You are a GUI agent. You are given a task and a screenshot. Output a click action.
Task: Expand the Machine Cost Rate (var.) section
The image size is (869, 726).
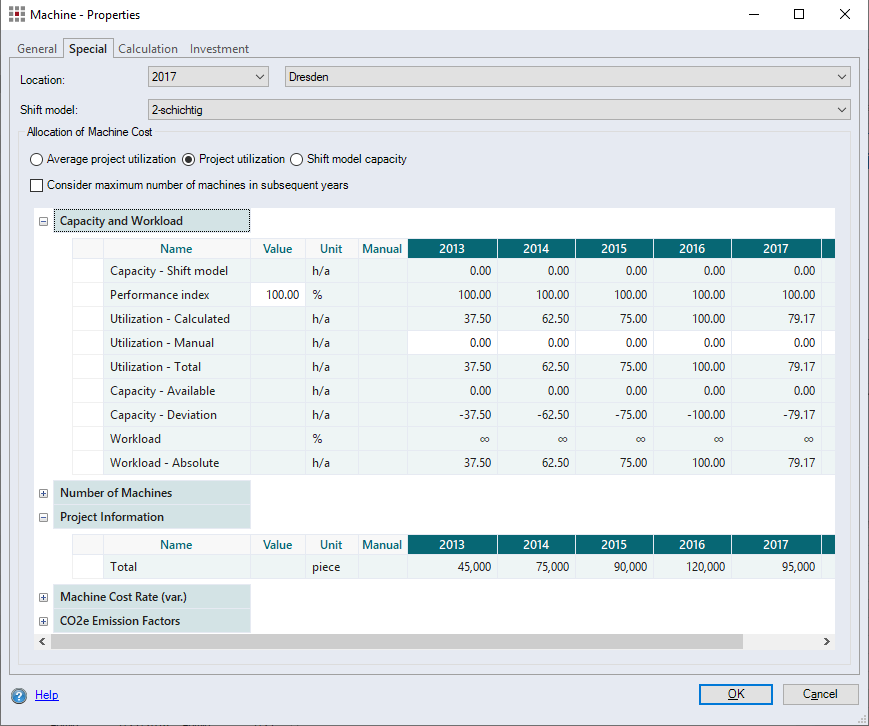click(43, 597)
